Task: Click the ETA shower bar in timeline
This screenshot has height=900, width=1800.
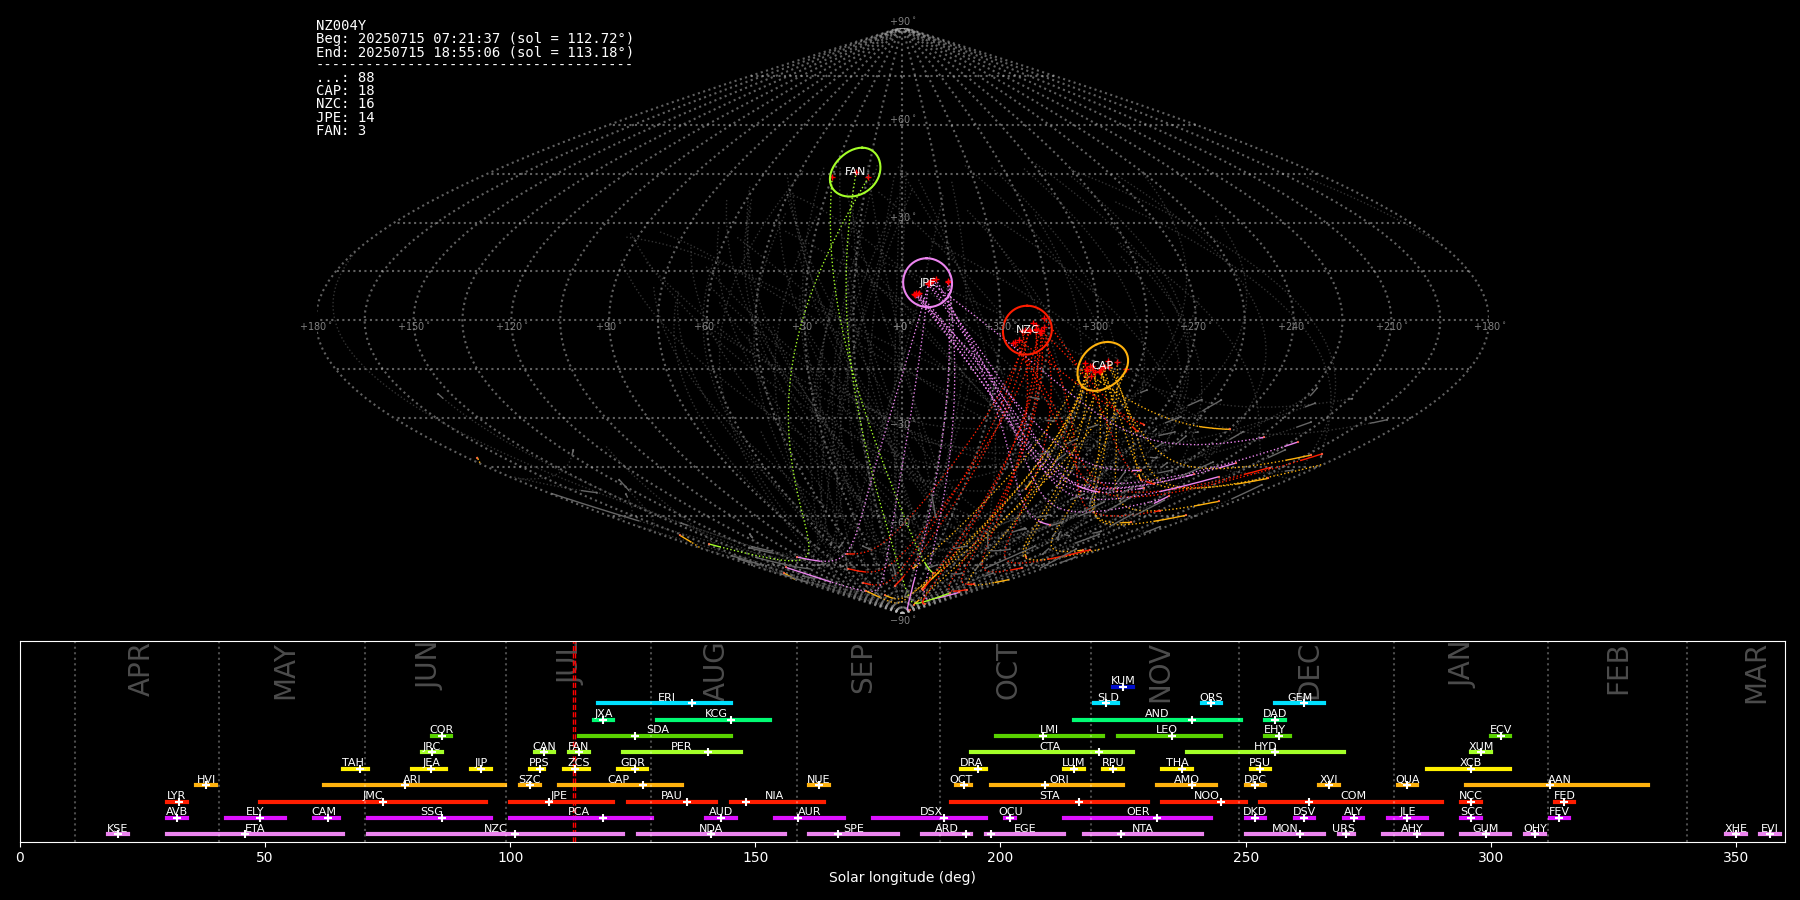Action: tap(255, 834)
